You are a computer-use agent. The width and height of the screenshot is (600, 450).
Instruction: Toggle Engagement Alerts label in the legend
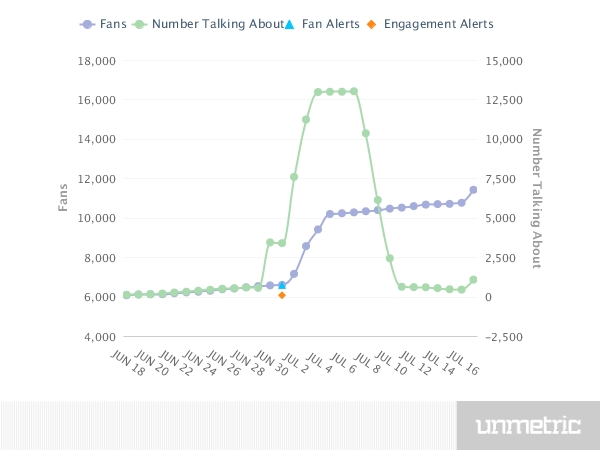tap(438, 23)
